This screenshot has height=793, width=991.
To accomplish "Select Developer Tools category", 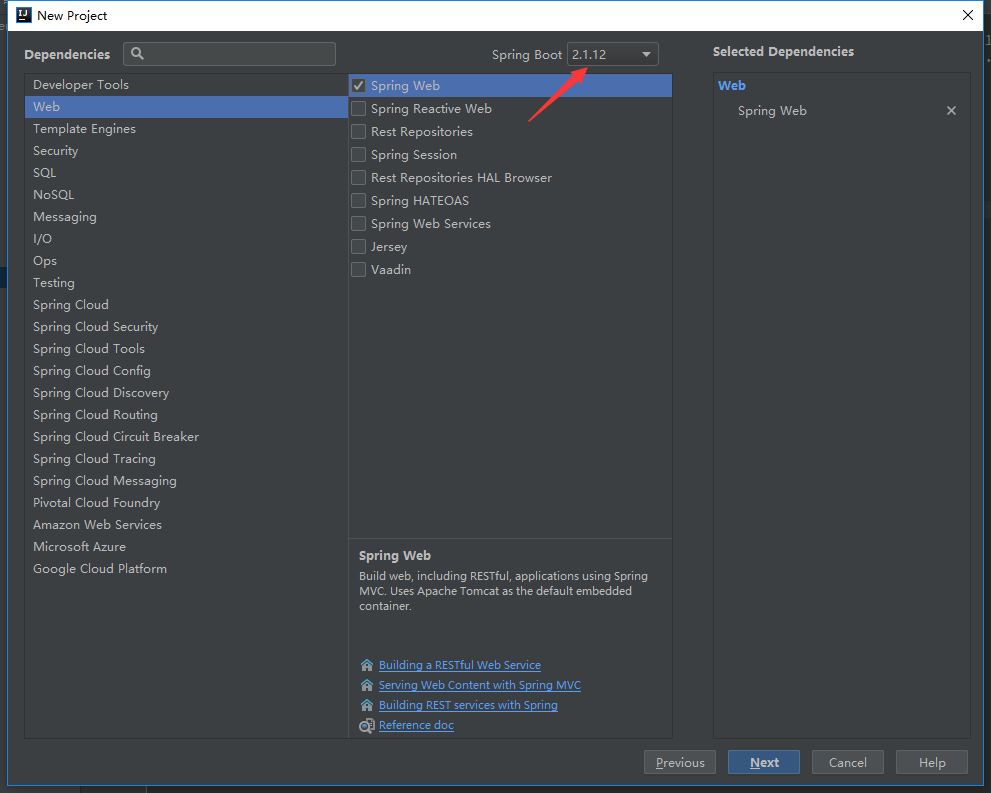I will (186, 85).
